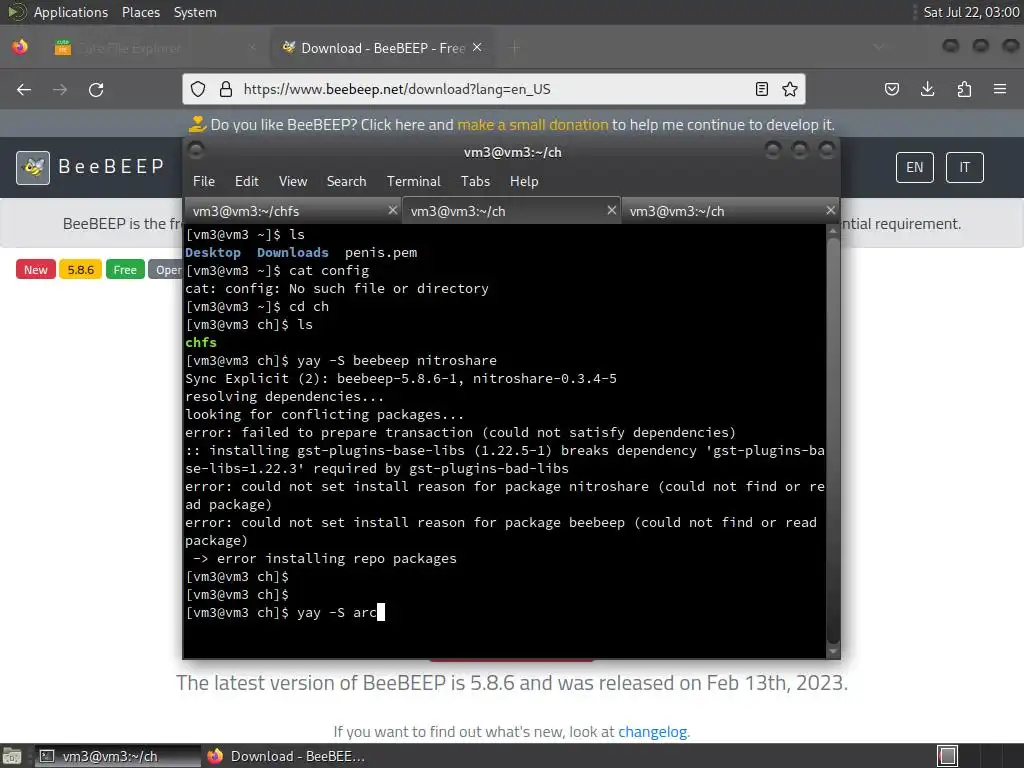Bookmark this page with star icon
The image size is (1024, 768).
(790, 89)
